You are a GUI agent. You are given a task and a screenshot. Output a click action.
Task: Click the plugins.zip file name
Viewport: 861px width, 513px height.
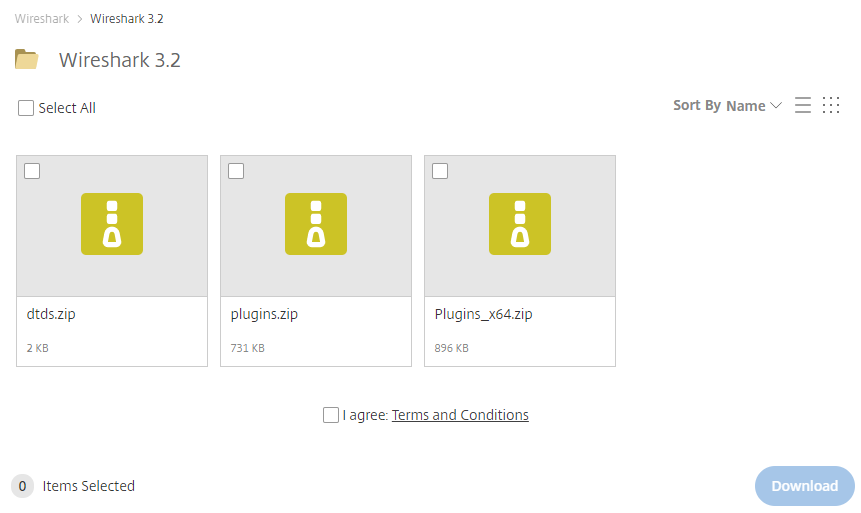264,314
